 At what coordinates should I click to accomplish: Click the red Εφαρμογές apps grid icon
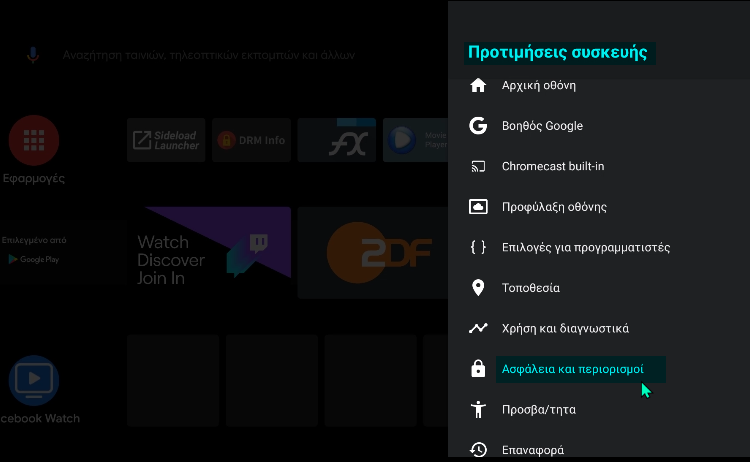[33, 140]
